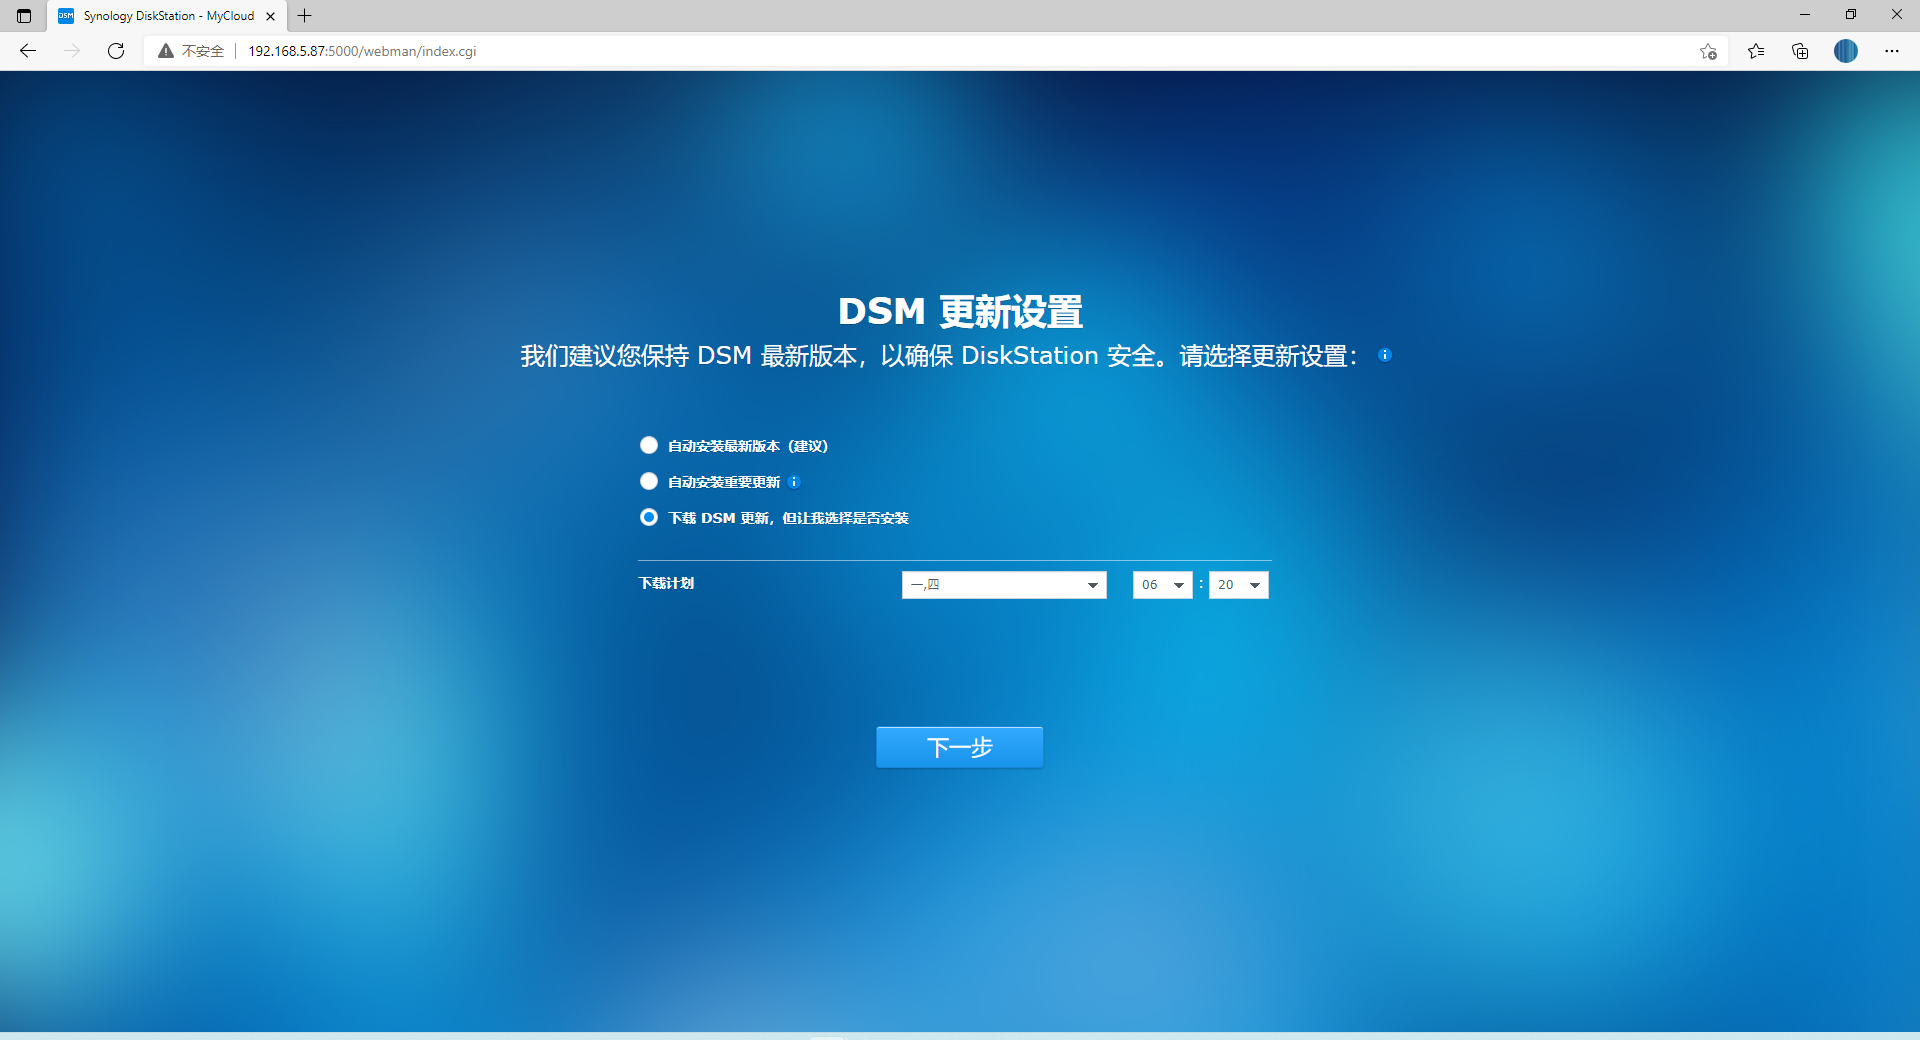Image resolution: width=1920 pixels, height=1040 pixels.
Task: Open the download schedule weekday dropdown
Action: point(1004,585)
